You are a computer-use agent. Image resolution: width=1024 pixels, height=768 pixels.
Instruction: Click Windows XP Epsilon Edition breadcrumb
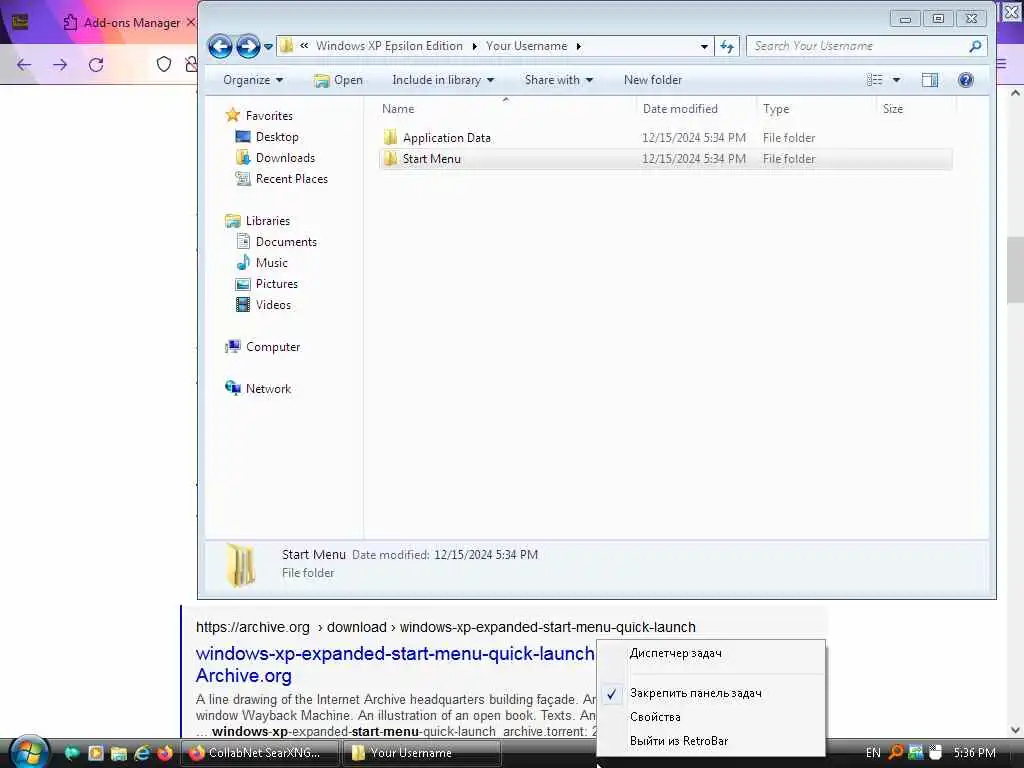(x=389, y=46)
